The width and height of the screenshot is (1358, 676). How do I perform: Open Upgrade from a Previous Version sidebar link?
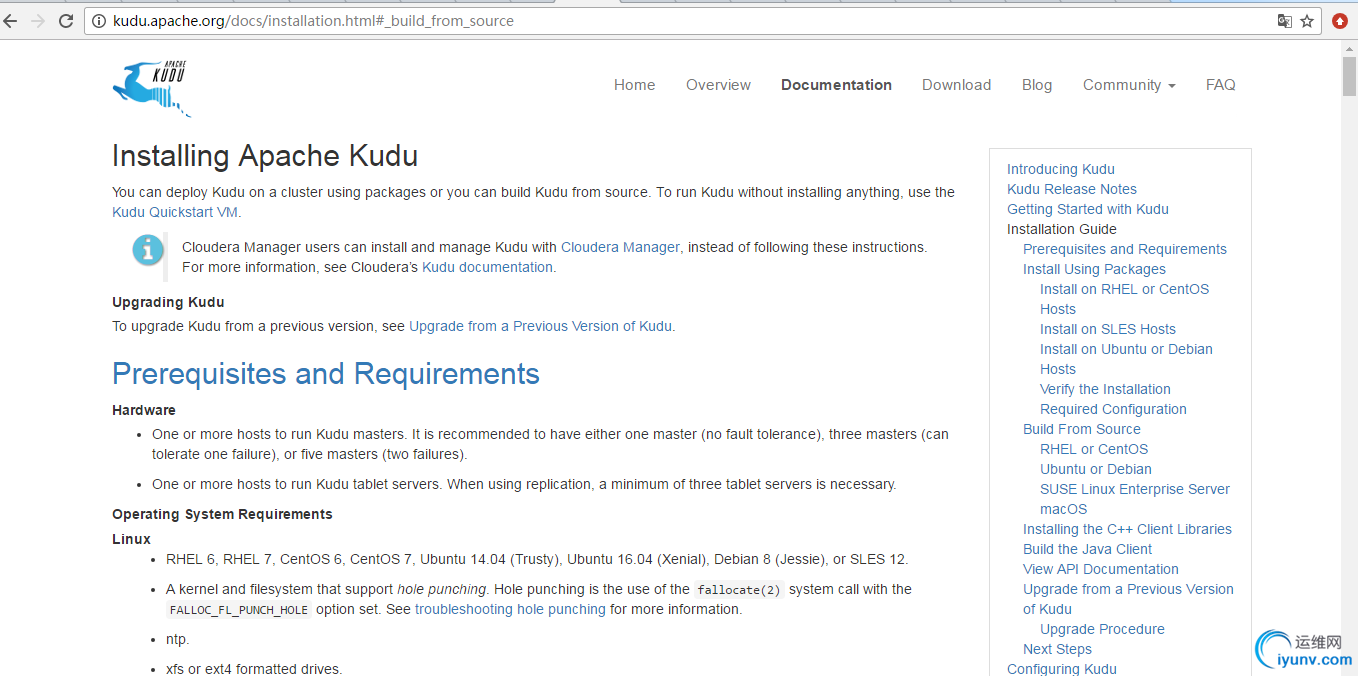(x=1128, y=599)
